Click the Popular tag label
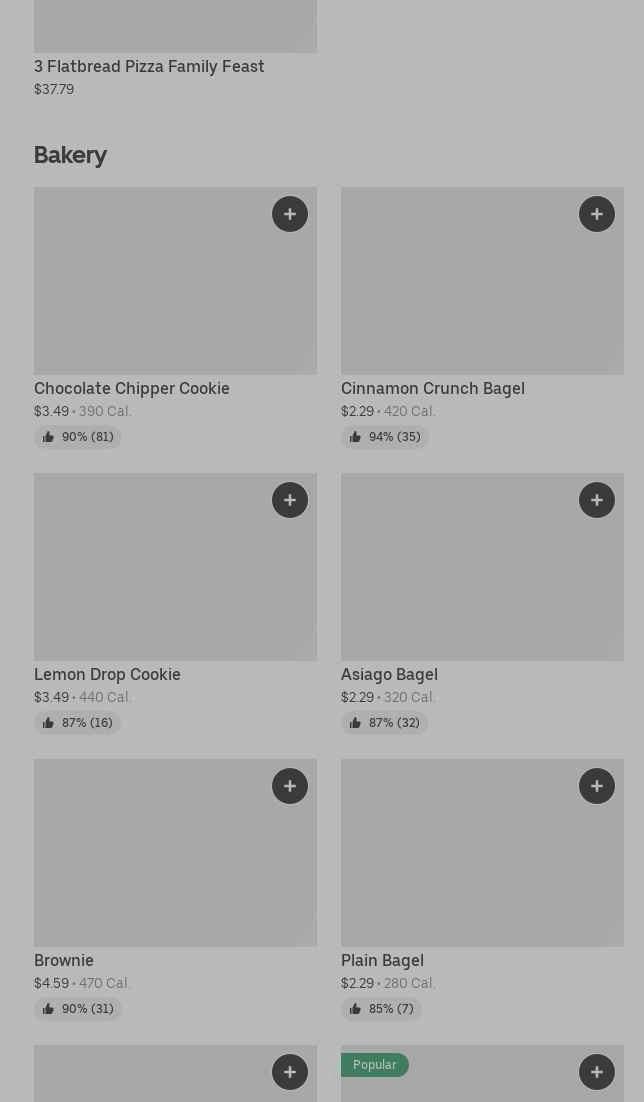The image size is (644, 1102). click(x=375, y=1065)
